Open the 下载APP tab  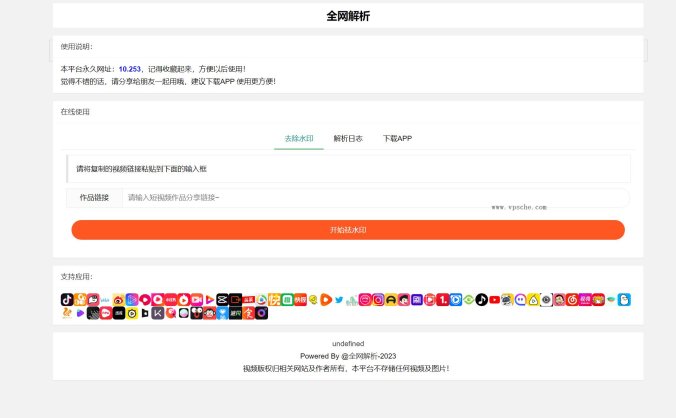coord(397,138)
